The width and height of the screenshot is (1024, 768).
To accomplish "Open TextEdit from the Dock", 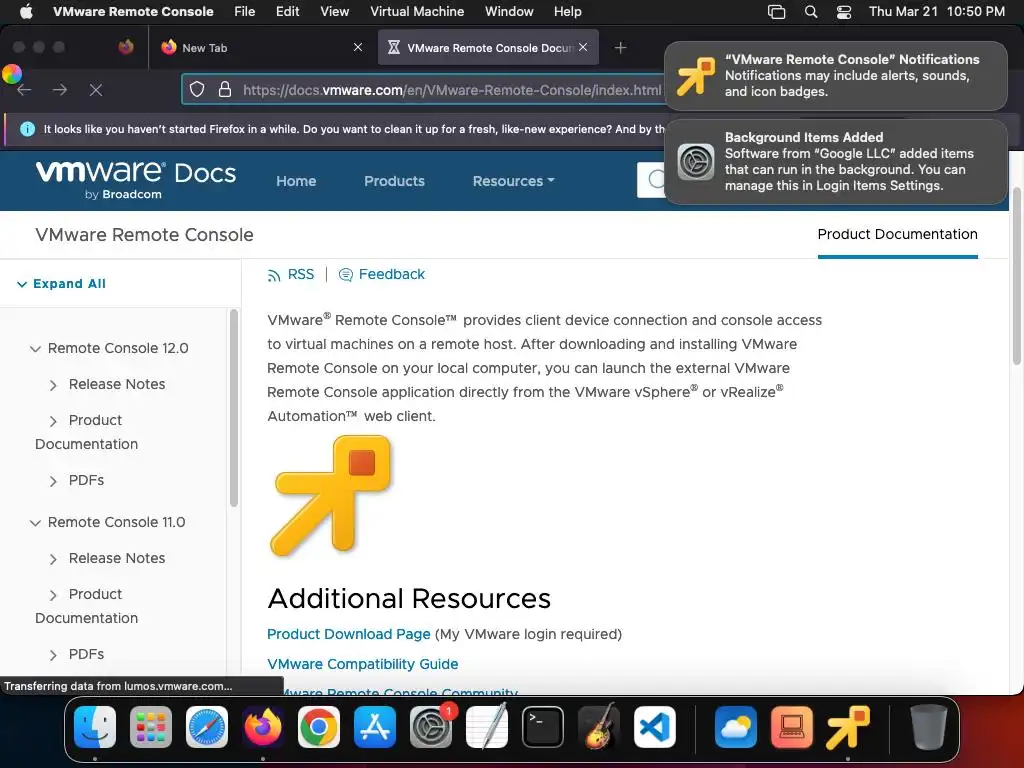I will click(x=487, y=727).
